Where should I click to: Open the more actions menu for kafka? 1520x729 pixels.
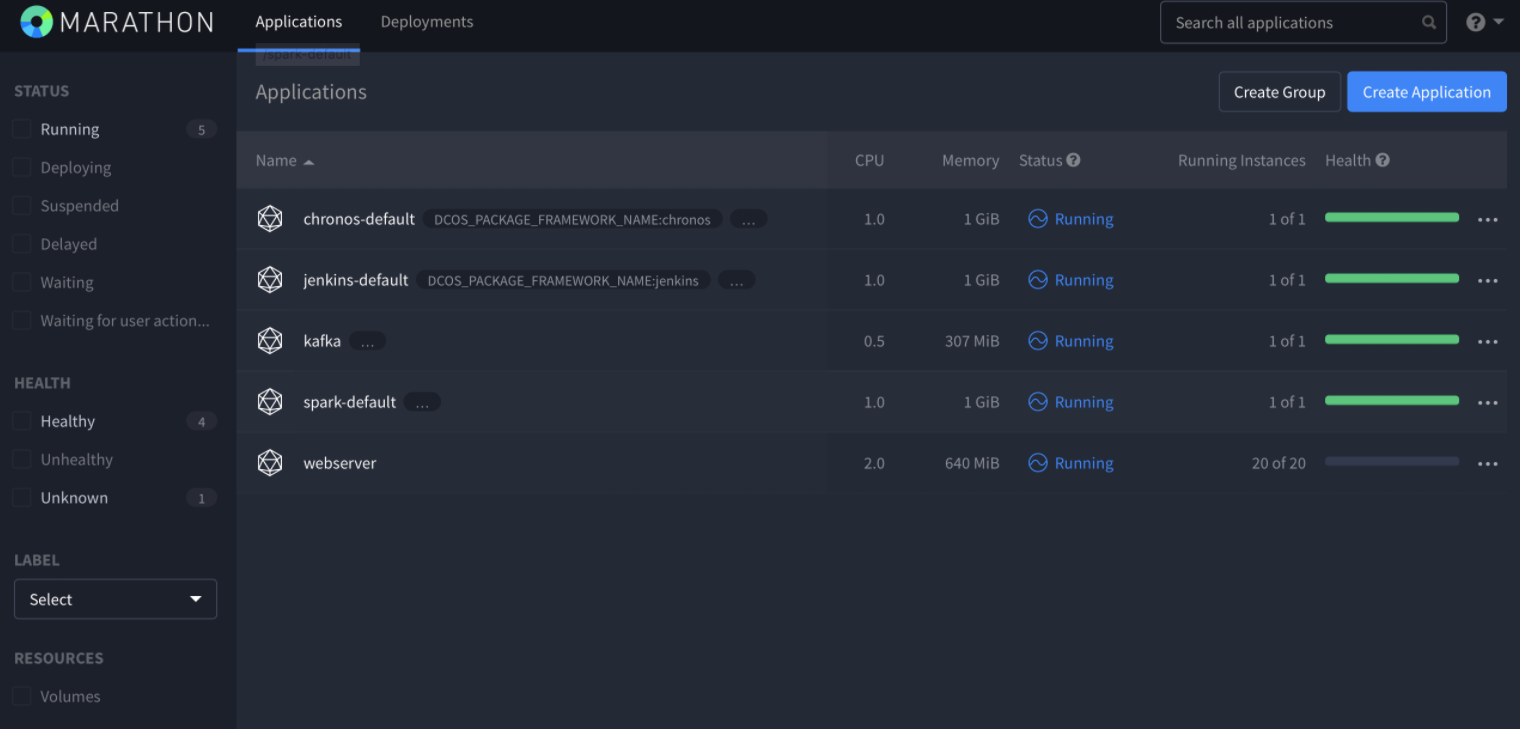pos(1488,342)
